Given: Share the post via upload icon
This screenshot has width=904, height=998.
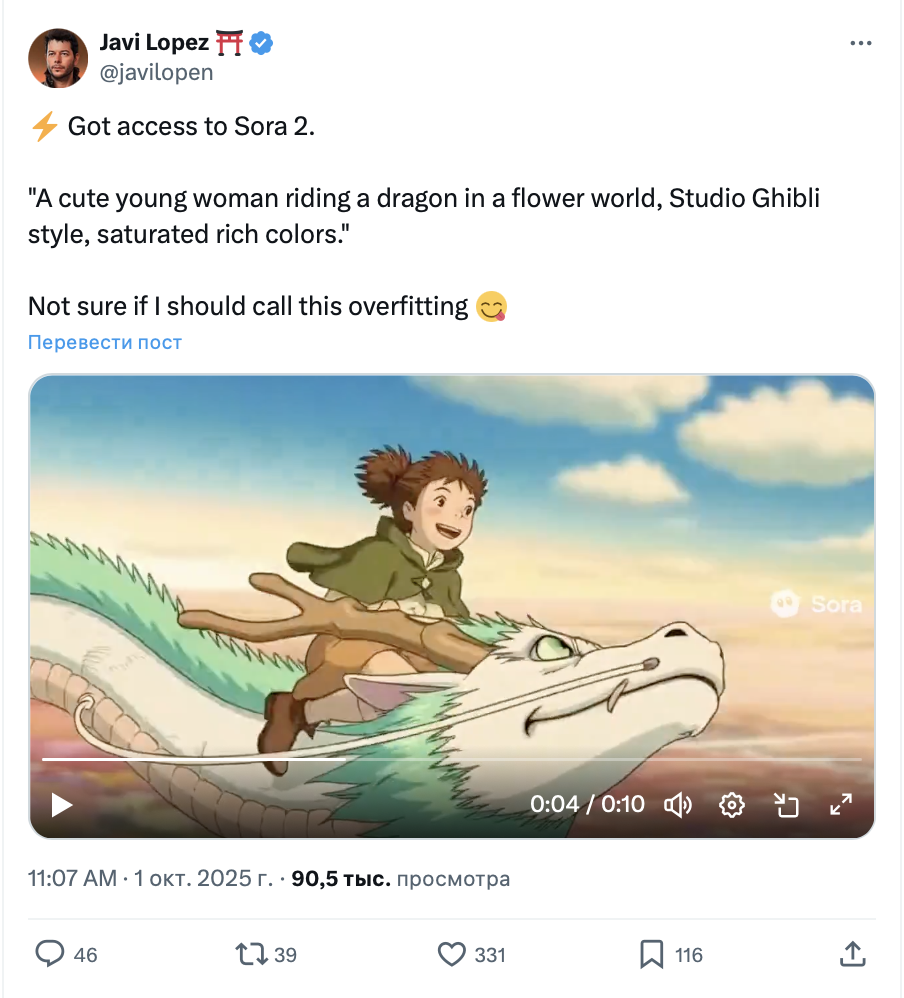Looking at the screenshot, I should coord(852,954).
